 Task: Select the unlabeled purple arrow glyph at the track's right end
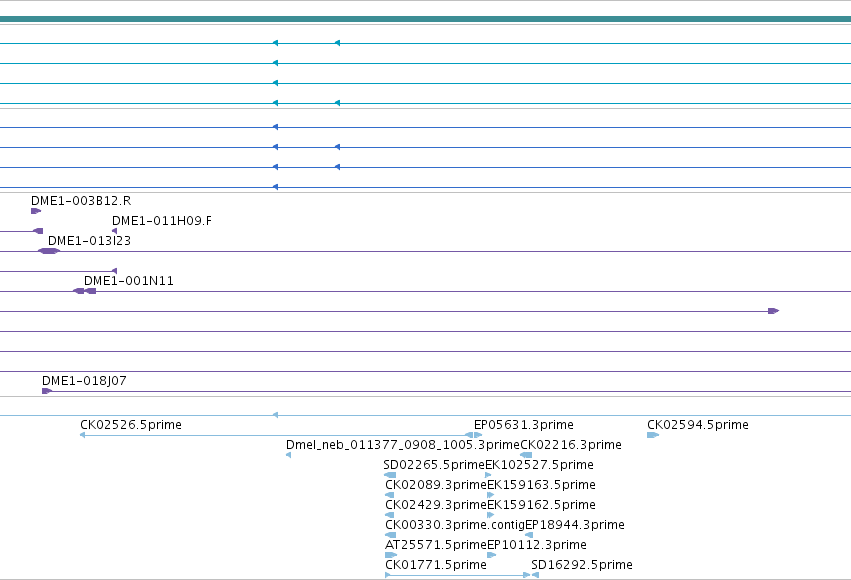tap(773, 311)
